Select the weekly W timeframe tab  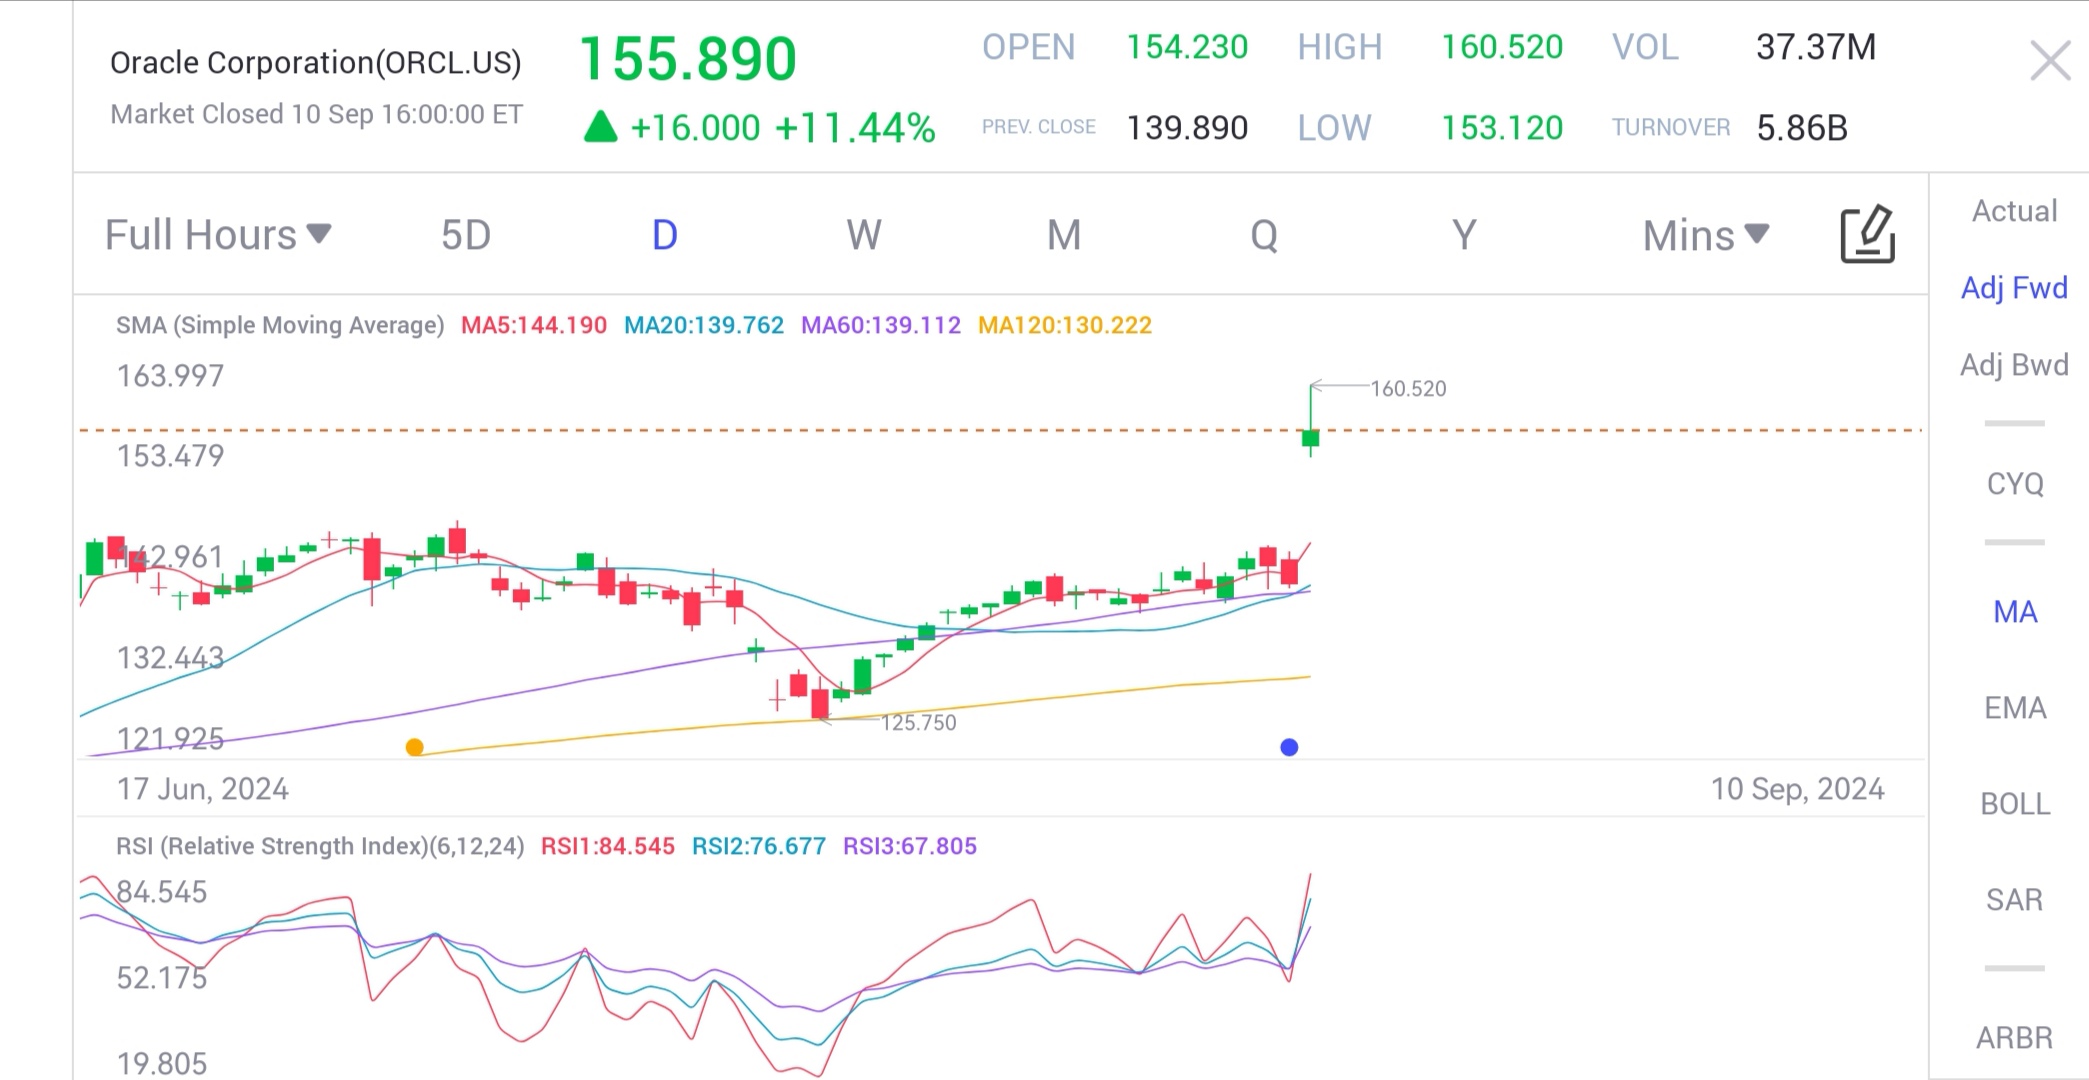coord(864,235)
